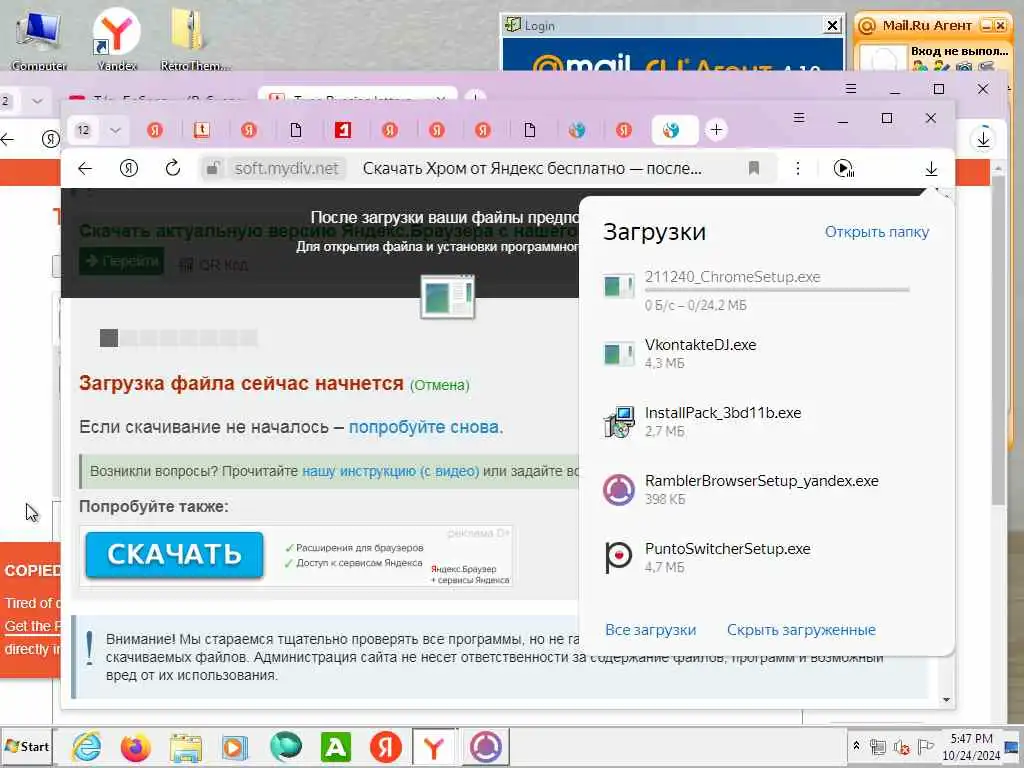Screen dimensions: 1024x768
Task: Open the Computer desktop icon
Action: coord(39,40)
